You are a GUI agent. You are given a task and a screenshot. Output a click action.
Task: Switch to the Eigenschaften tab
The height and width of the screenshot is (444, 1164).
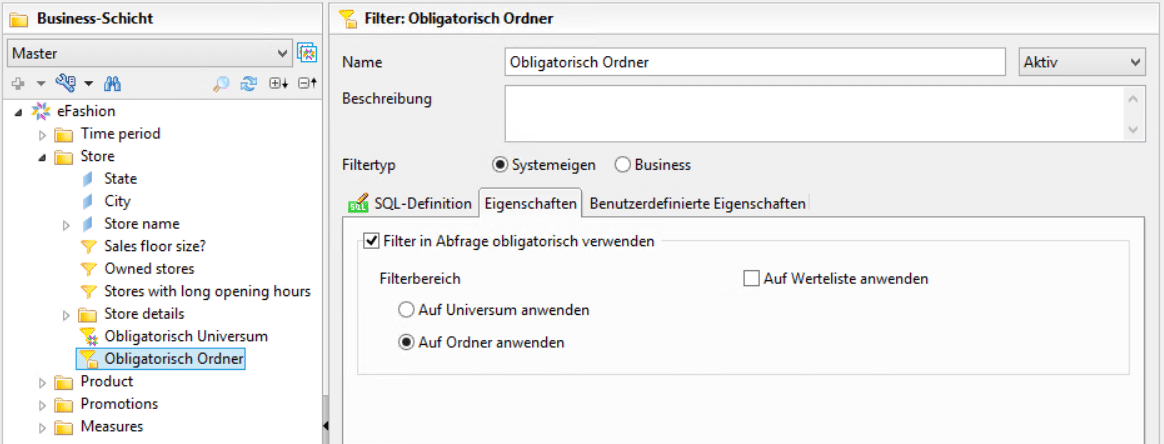tap(529, 203)
